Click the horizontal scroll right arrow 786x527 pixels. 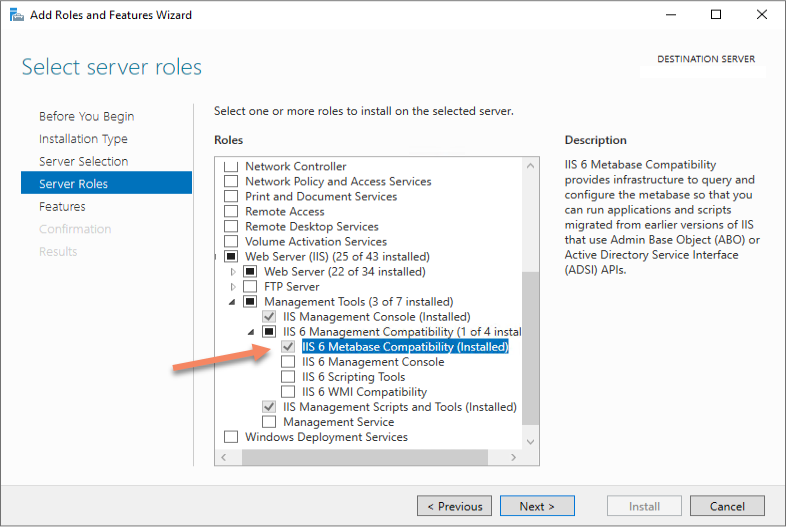[x=513, y=457]
